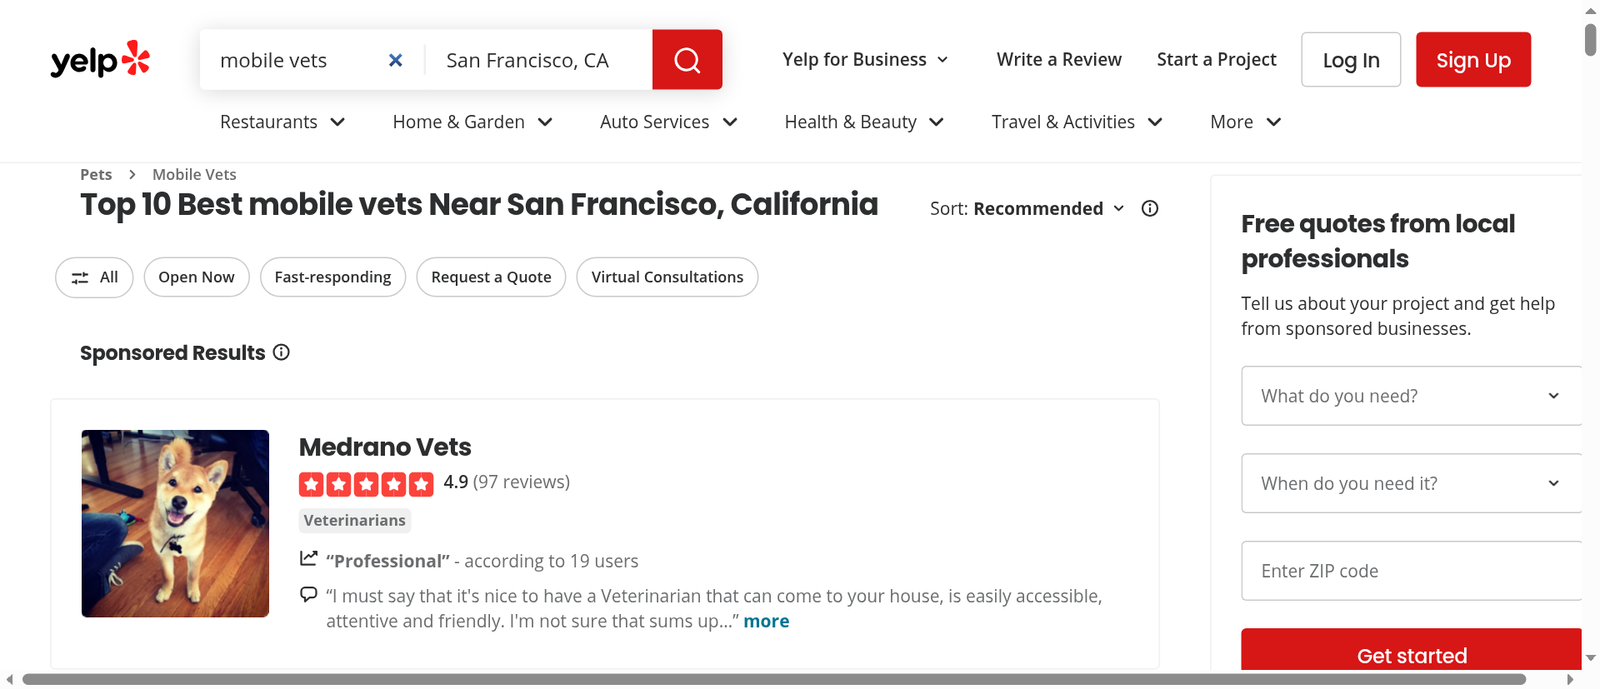Expand the More category menu

[x=1245, y=122]
